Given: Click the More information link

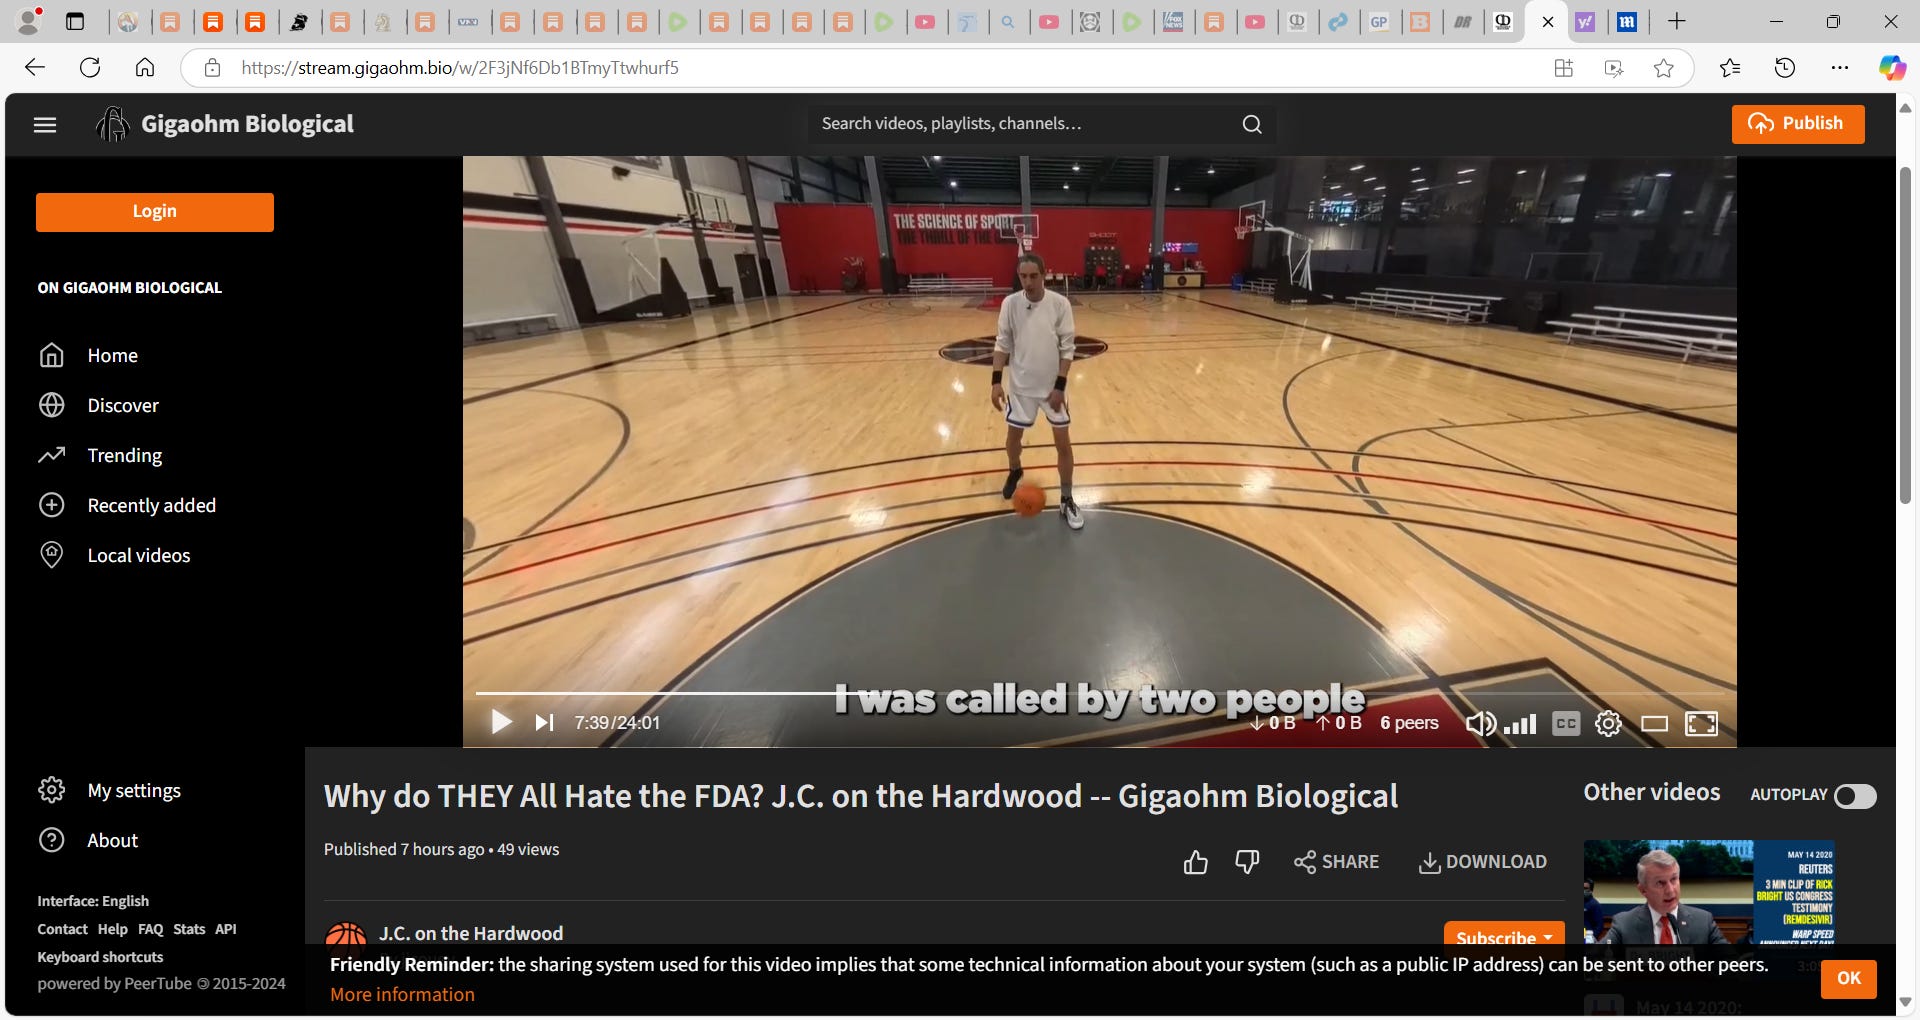Looking at the screenshot, I should pos(402,995).
